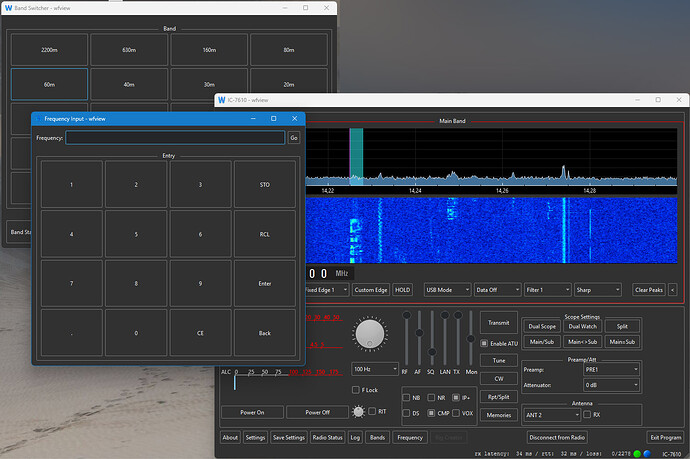Turn the large tuning knob
The width and height of the screenshot is (690, 459).
[370, 334]
